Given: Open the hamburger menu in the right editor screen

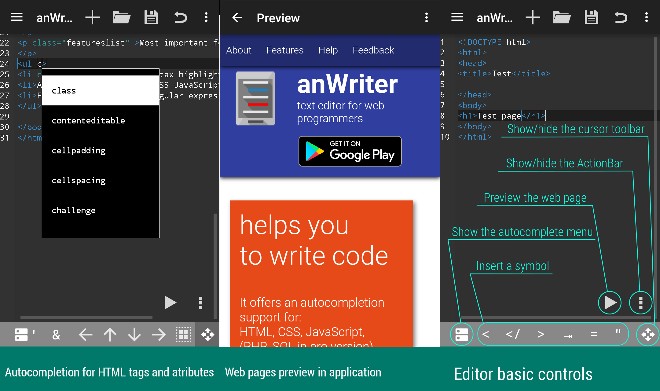Looking at the screenshot, I should 457,17.
